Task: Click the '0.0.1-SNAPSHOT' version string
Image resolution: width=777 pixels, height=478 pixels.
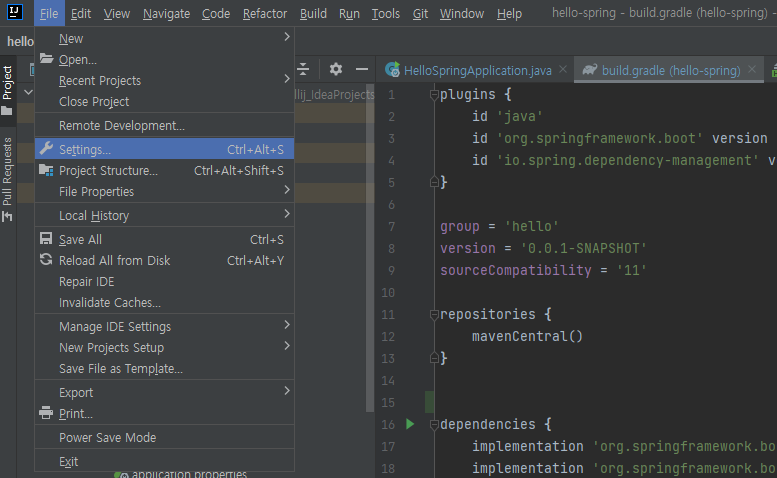Action: pyautogui.click(x=583, y=248)
